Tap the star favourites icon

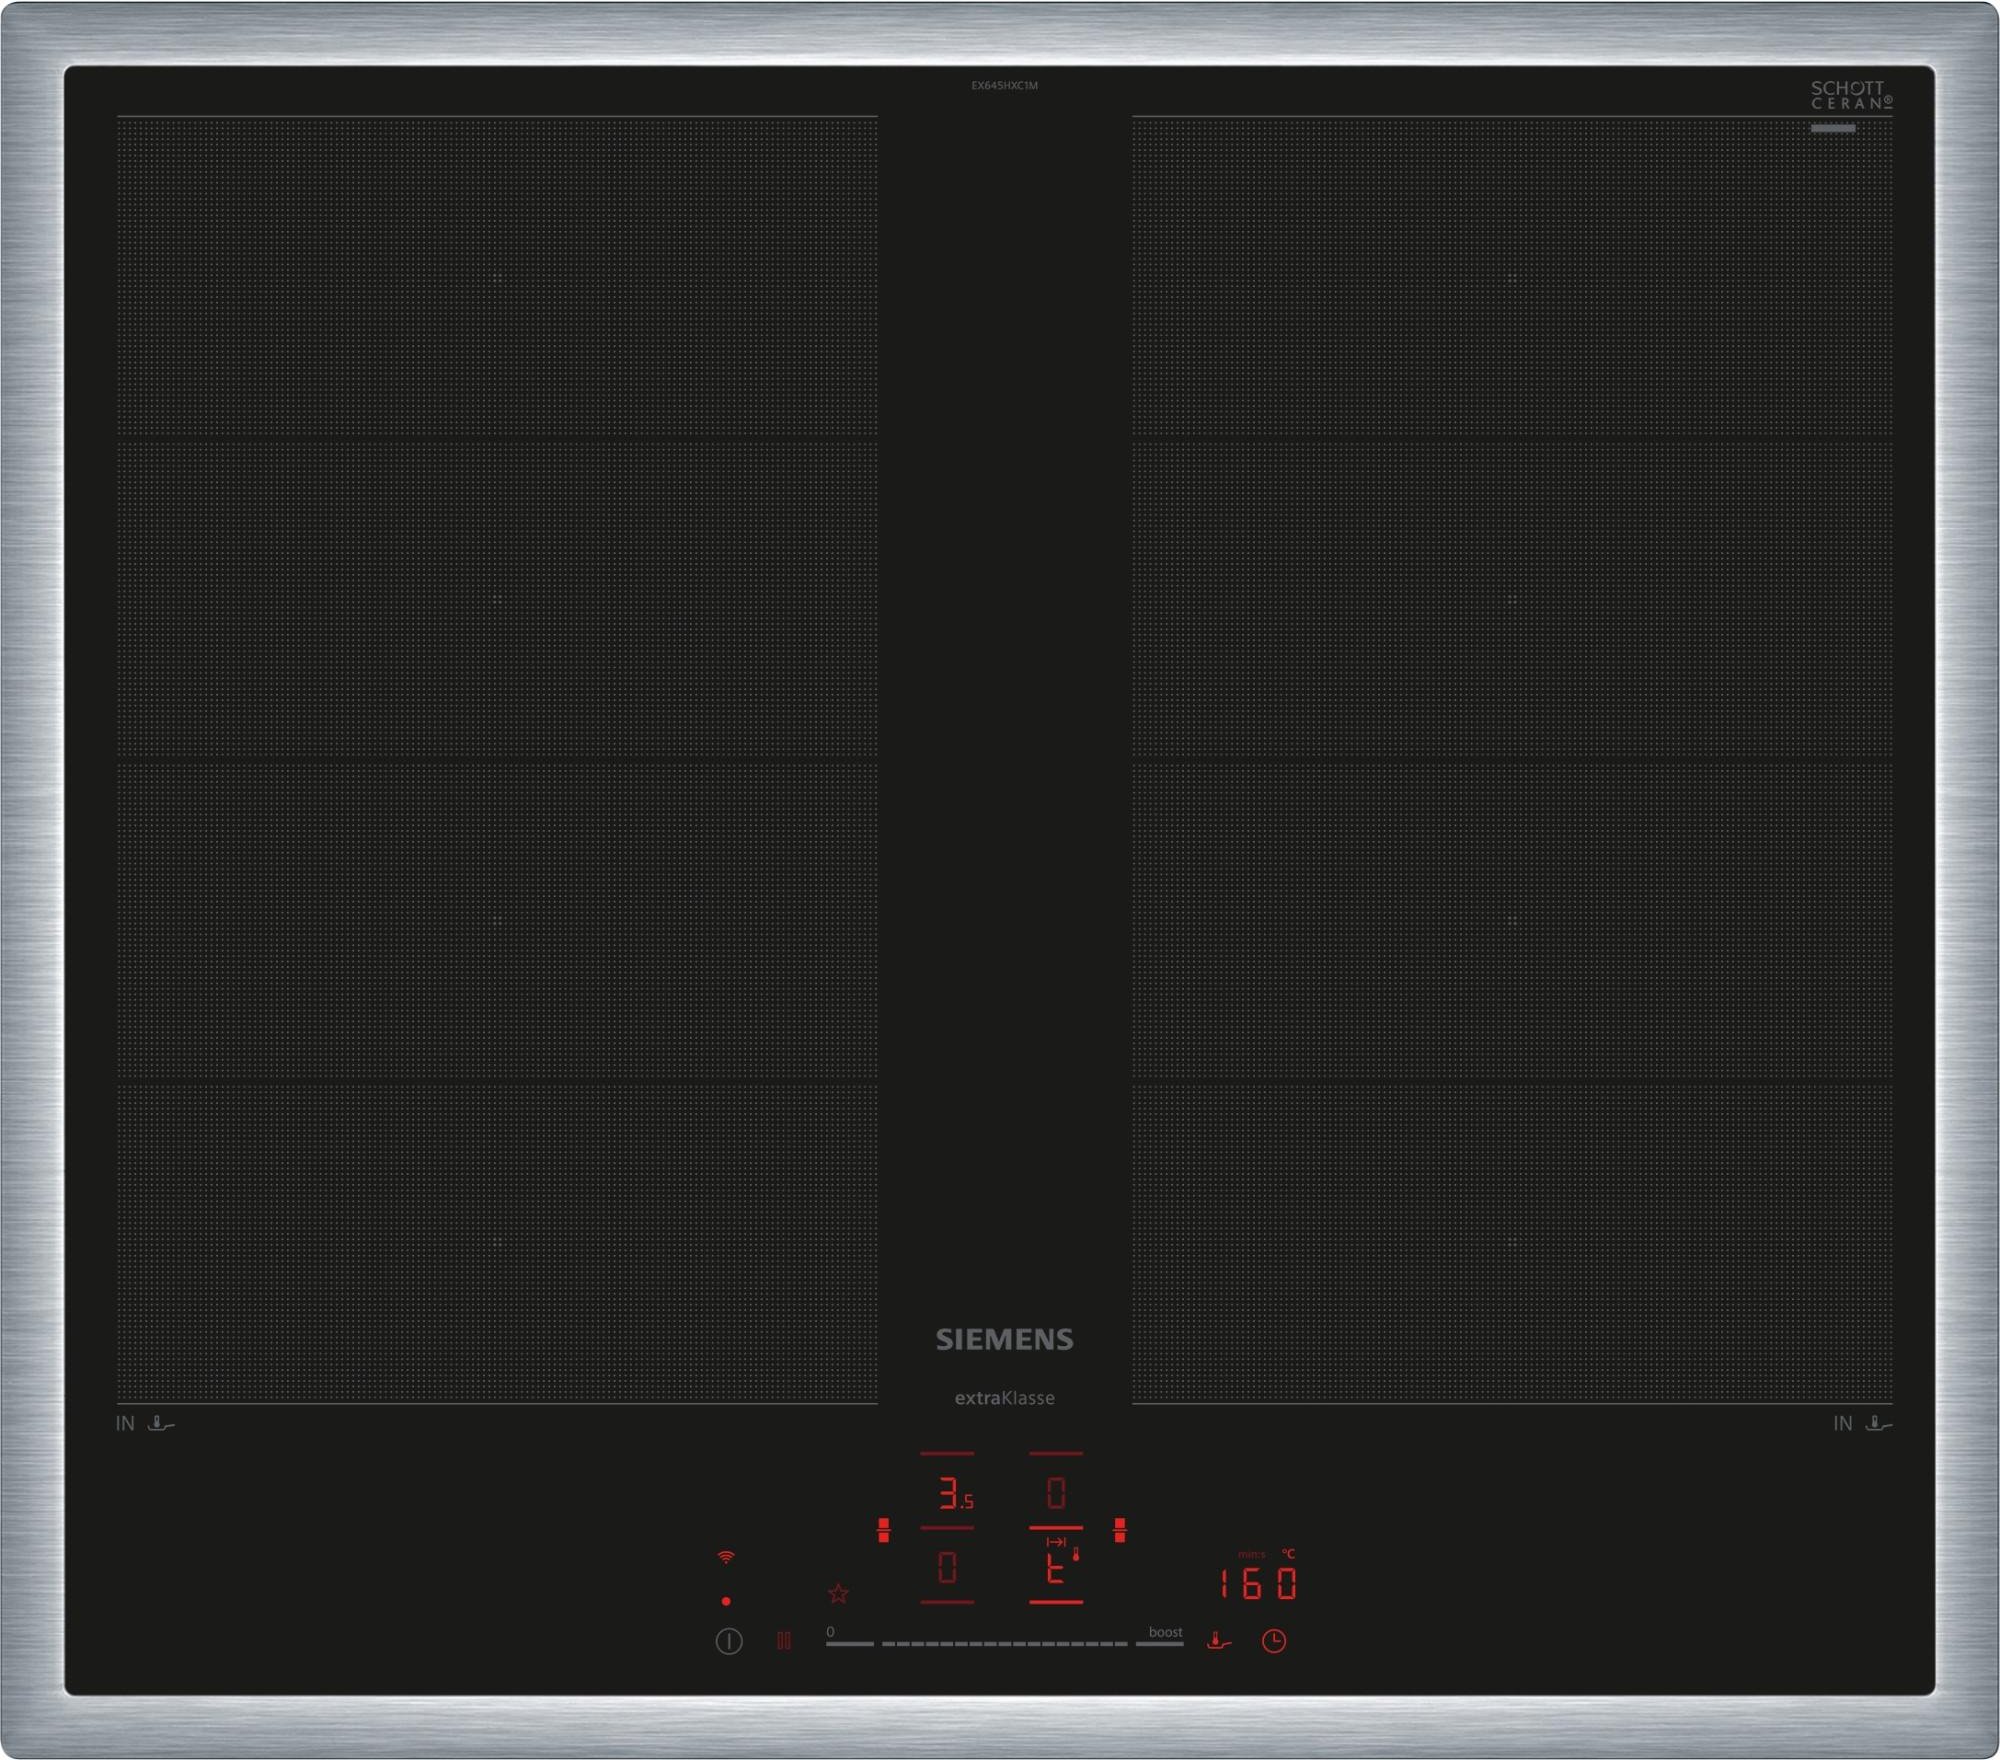(x=838, y=1594)
